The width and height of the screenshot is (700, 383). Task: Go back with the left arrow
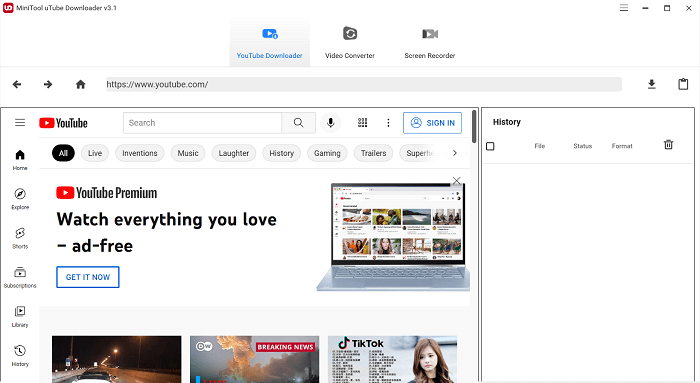coord(17,84)
